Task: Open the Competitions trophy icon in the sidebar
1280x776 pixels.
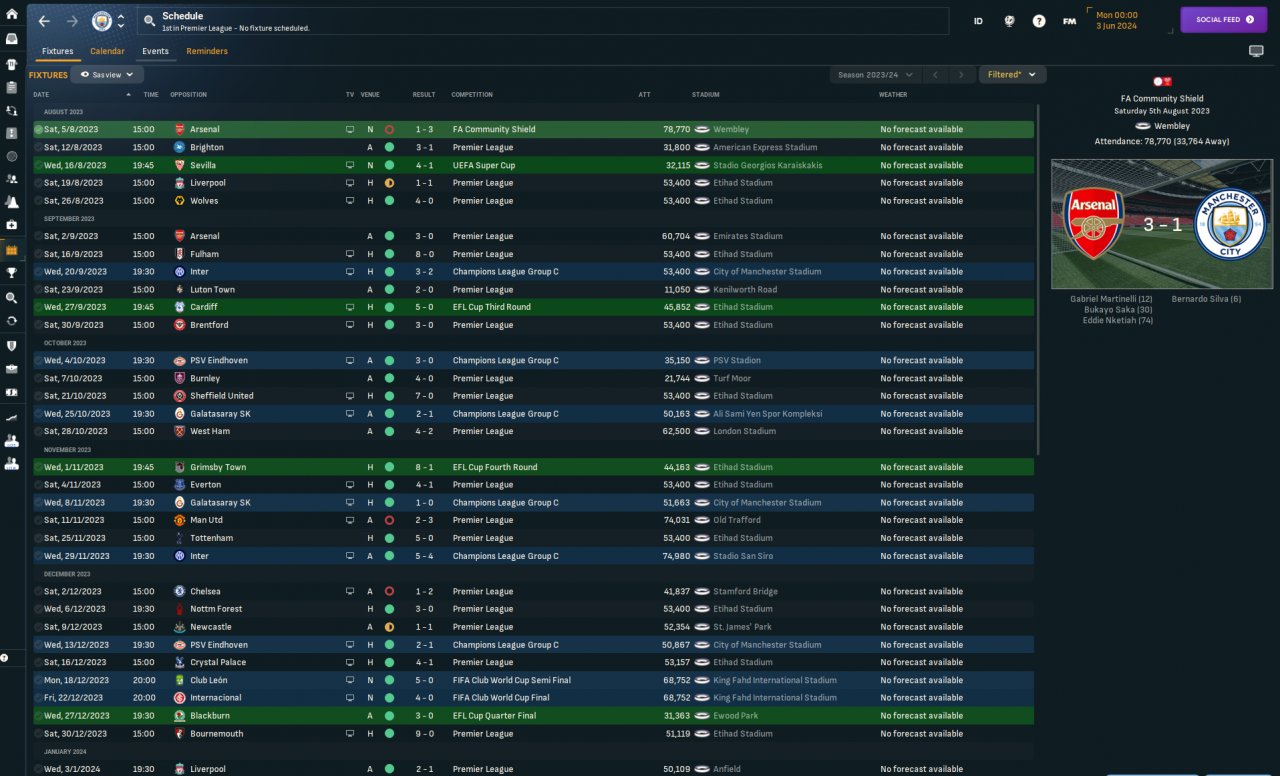Action: pos(12,272)
